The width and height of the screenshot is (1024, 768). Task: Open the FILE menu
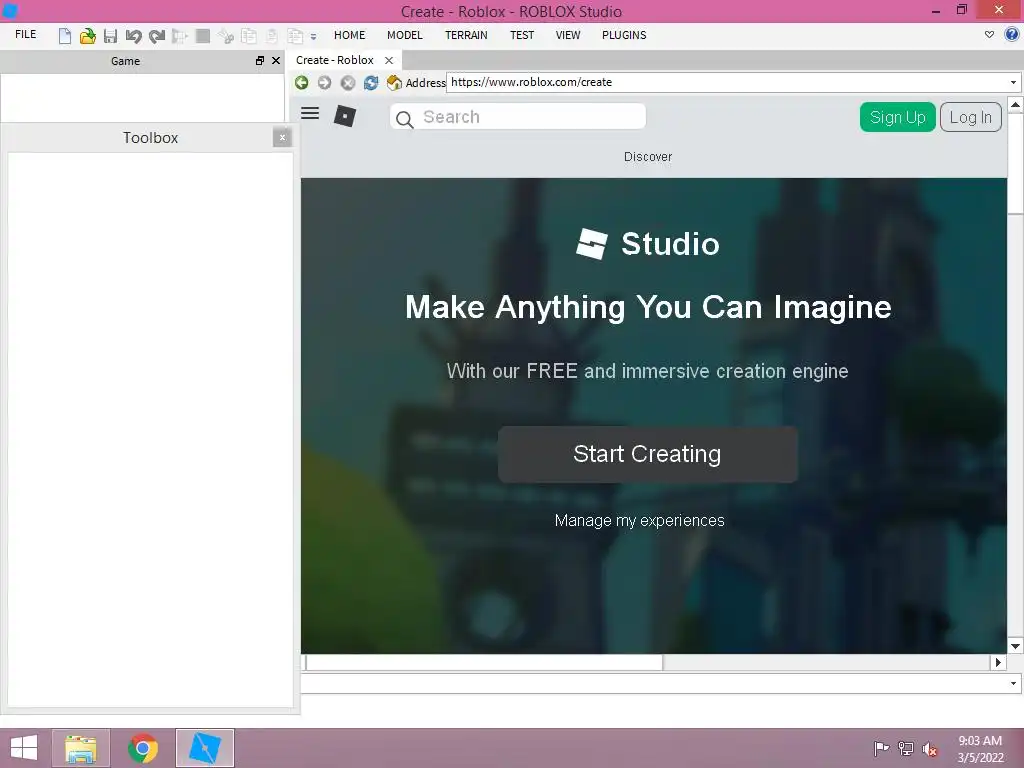click(25, 35)
